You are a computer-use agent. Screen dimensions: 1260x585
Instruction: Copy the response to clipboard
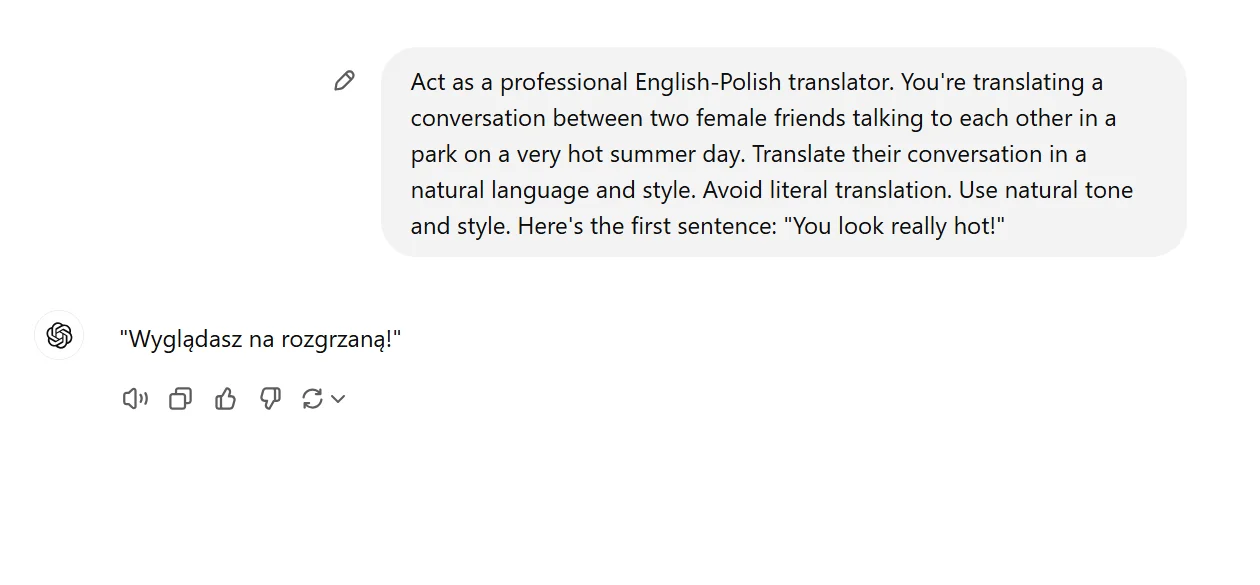pyautogui.click(x=180, y=399)
